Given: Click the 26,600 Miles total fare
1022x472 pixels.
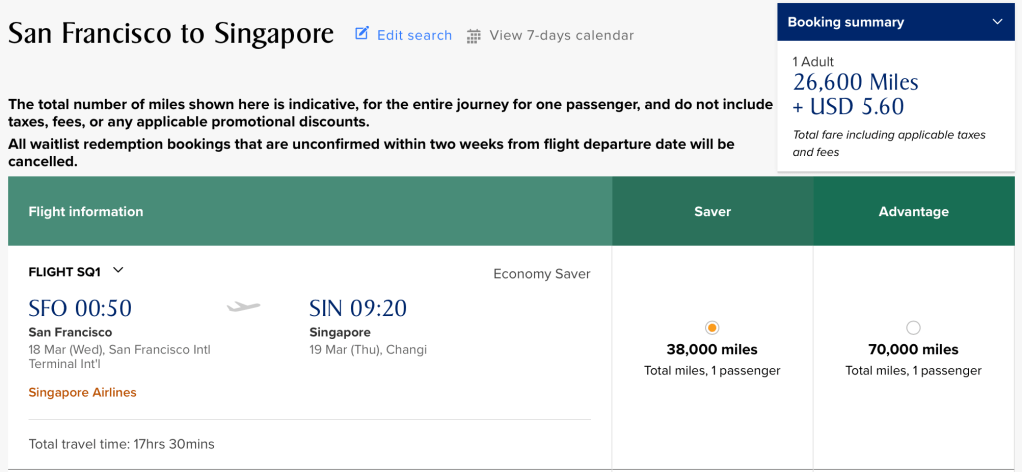Looking at the screenshot, I should (x=855, y=83).
